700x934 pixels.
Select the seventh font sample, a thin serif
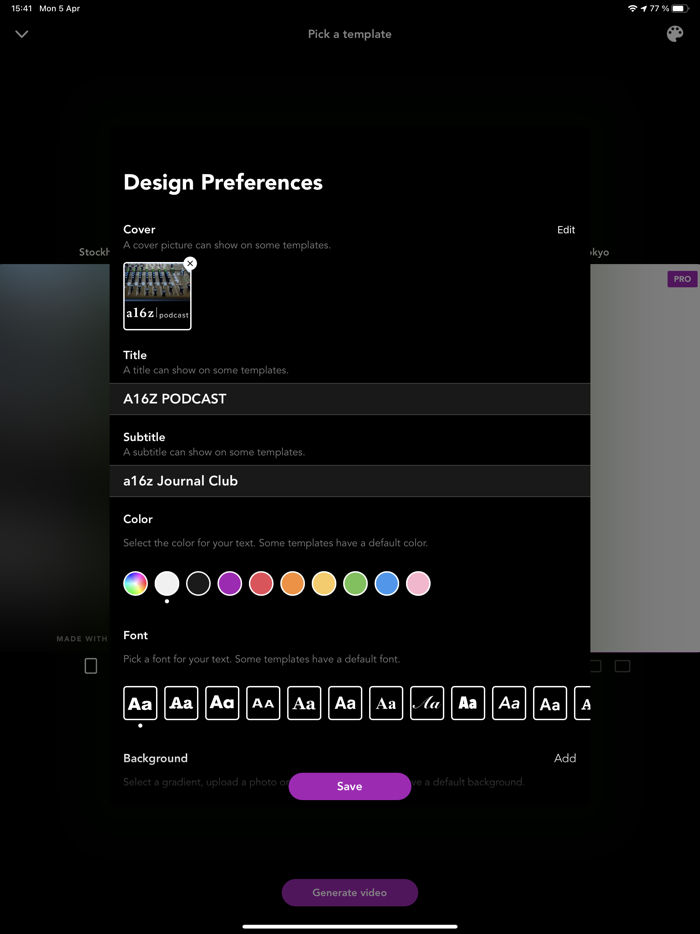click(386, 703)
